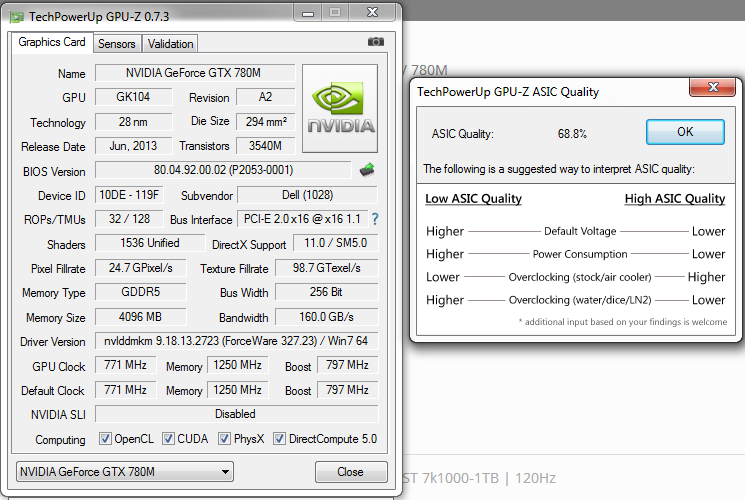The width and height of the screenshot is (745, 500).
Task: Minimize the GPU-Z window
Action: tap(308, 13)
